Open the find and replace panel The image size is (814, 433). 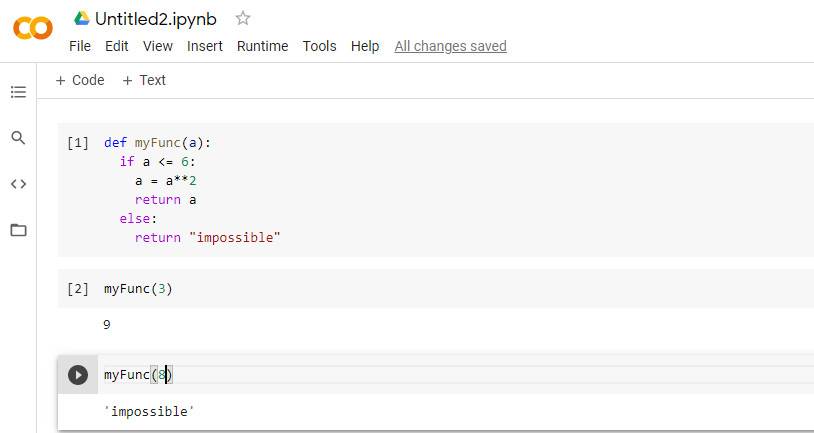[x=18, y=138]
